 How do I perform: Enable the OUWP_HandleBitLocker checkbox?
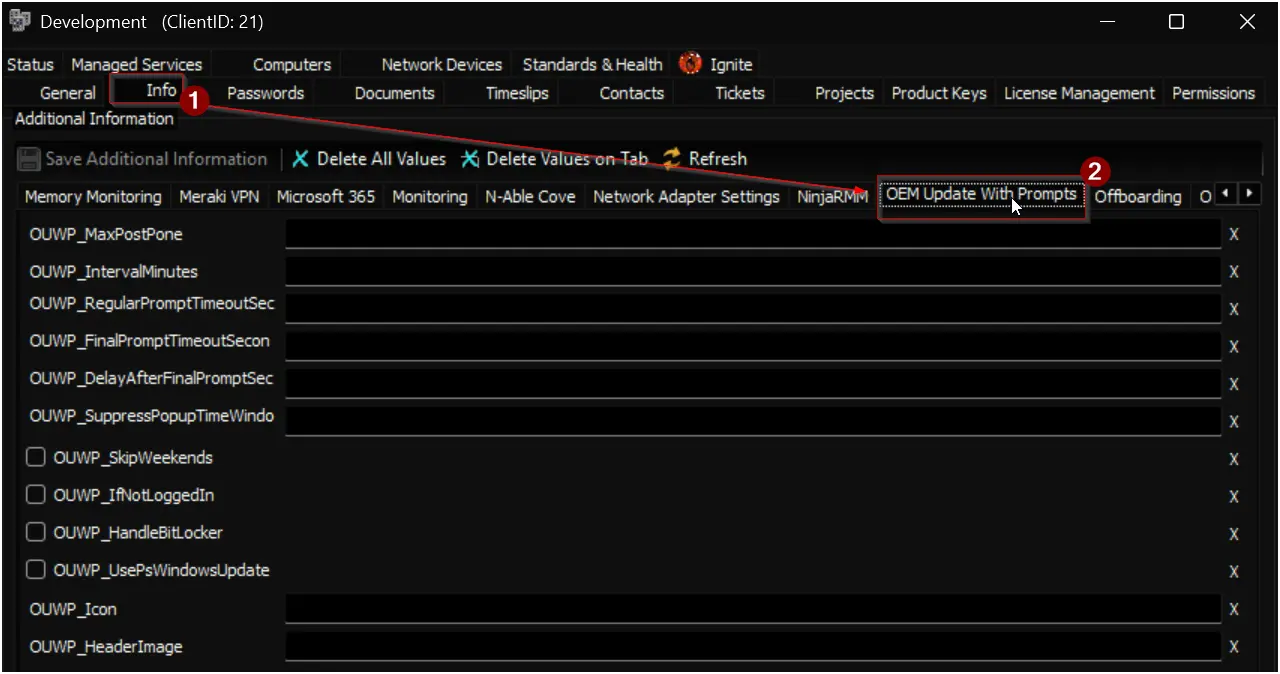click(36, 532)
